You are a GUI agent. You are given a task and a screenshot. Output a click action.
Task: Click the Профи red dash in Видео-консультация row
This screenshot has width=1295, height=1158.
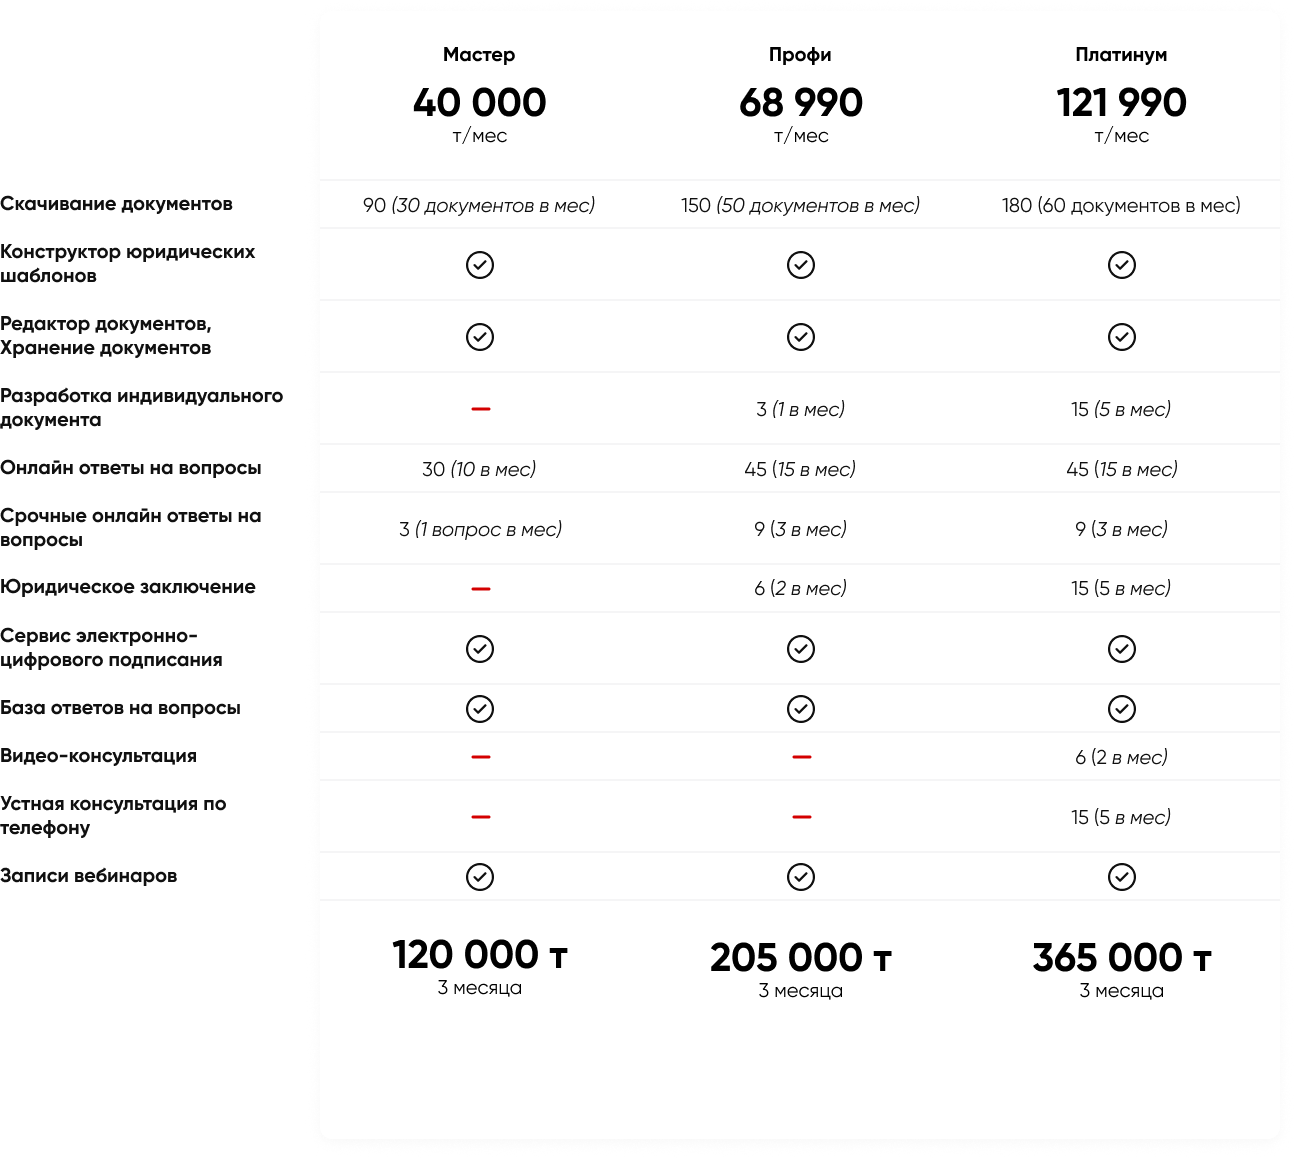[x=801, y=757]
